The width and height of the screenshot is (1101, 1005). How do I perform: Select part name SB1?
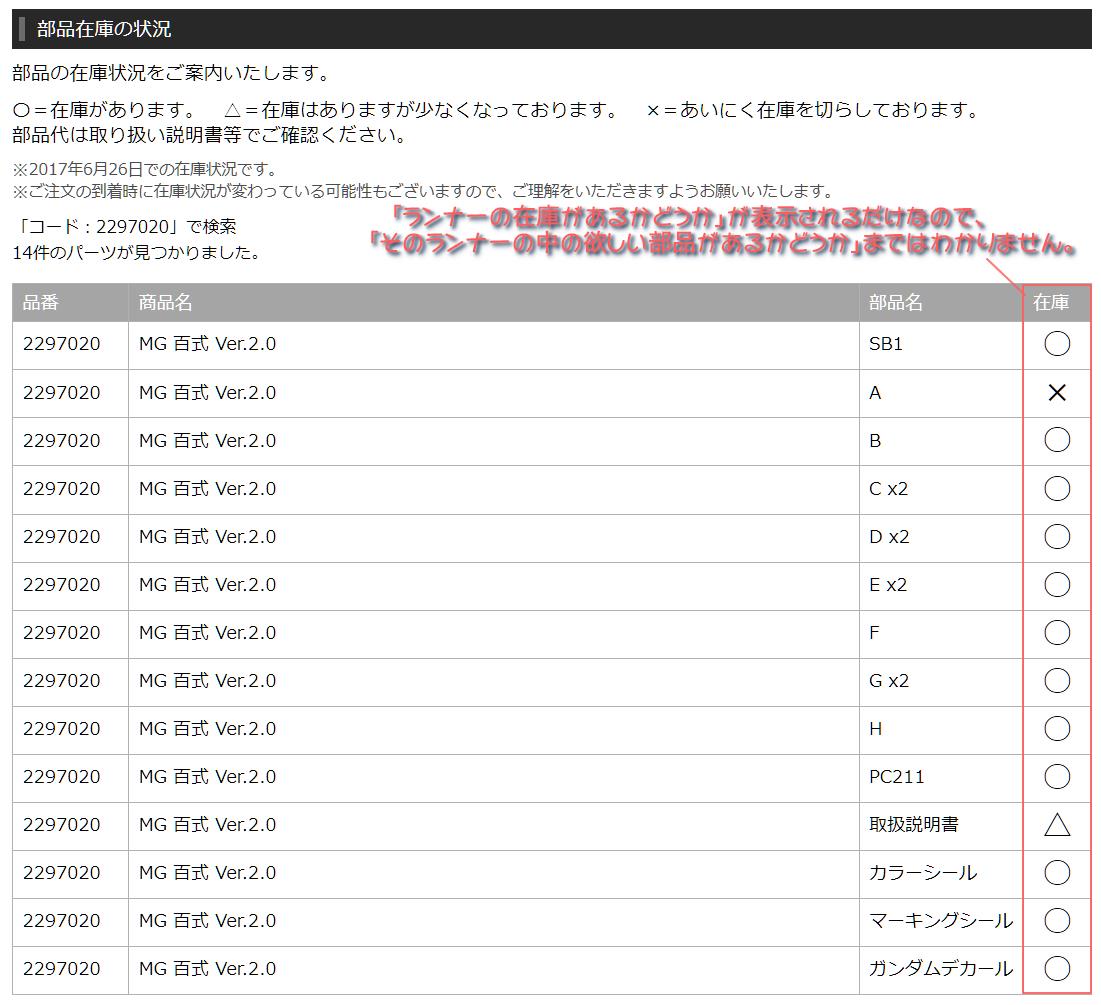pos(885,343)
